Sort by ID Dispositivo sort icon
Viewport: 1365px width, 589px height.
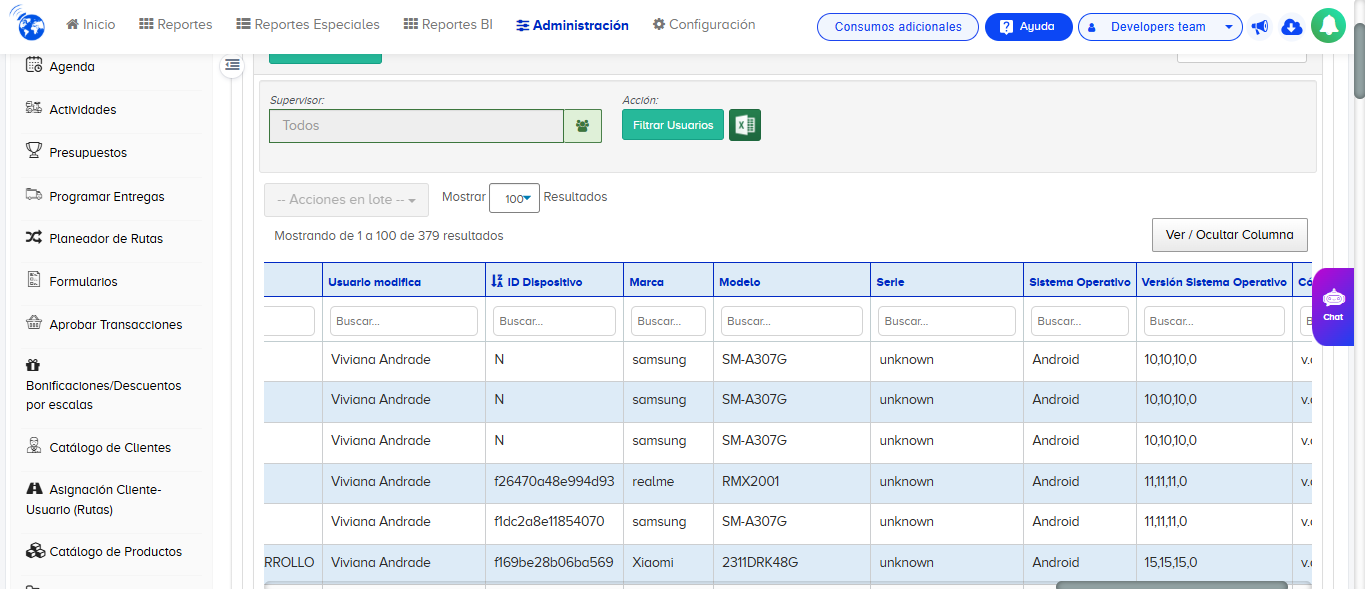click(497, 281)
